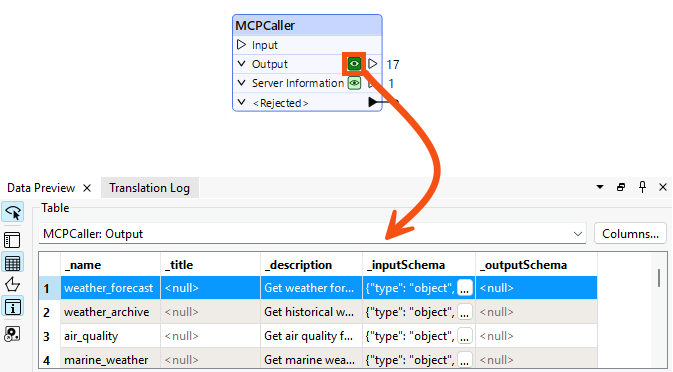Click the 'Get weather for...' description cell
This screenshot has width=673, height=372.
312,288
